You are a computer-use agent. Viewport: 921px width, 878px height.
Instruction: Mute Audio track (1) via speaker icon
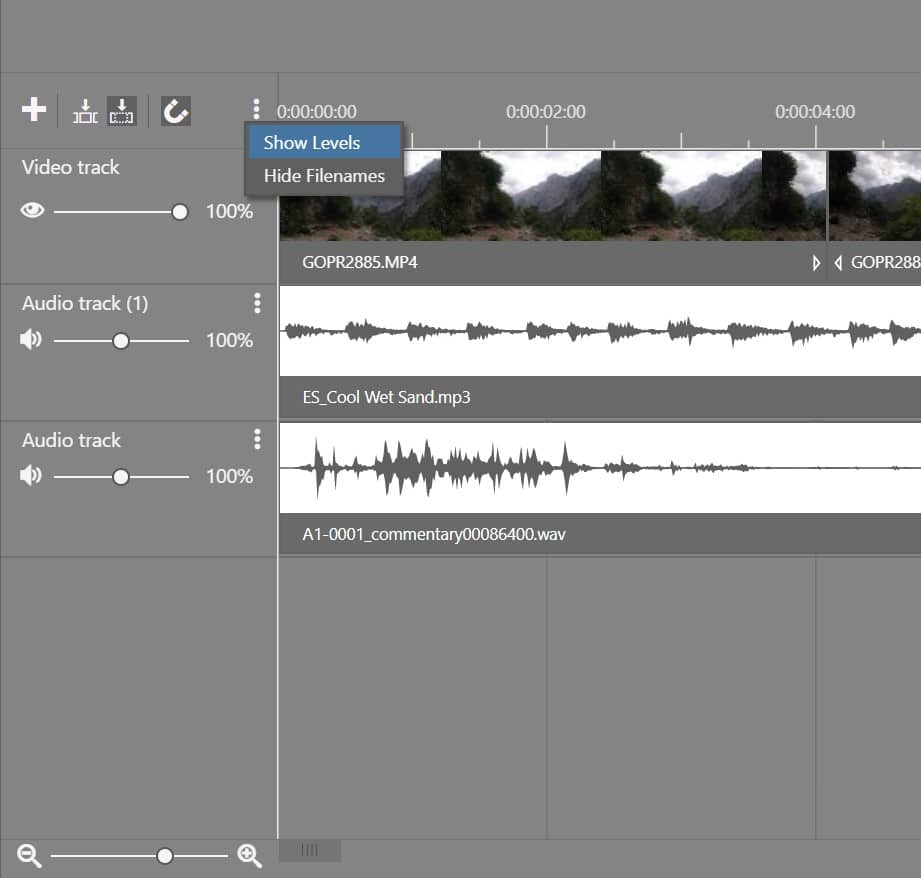point(31,339)
